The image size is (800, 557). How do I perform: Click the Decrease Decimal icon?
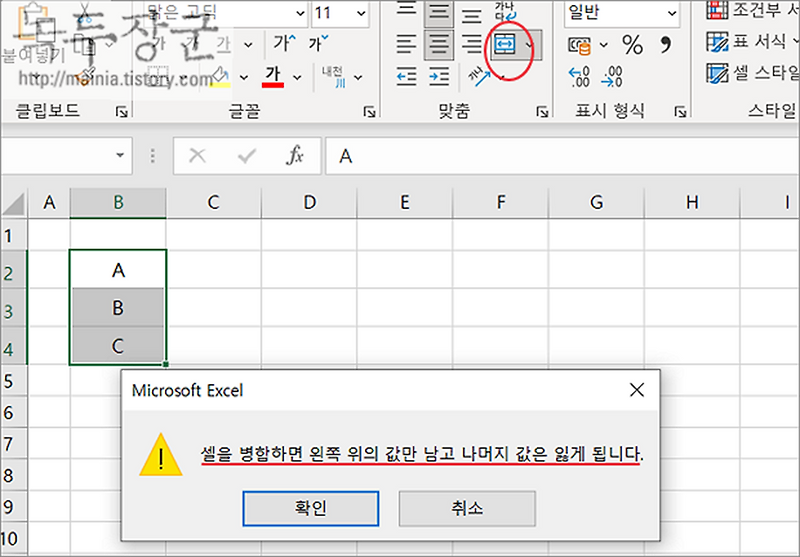tap(612, 77)
